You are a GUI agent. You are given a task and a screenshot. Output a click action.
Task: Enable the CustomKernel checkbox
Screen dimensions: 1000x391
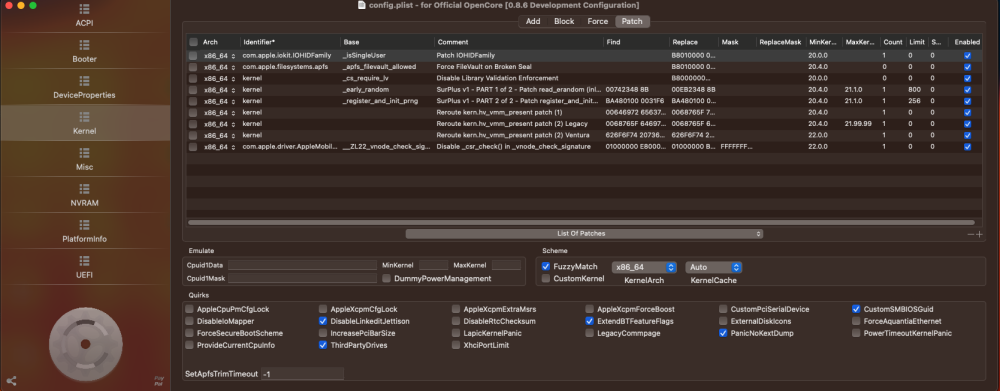(x=546, y=279)
